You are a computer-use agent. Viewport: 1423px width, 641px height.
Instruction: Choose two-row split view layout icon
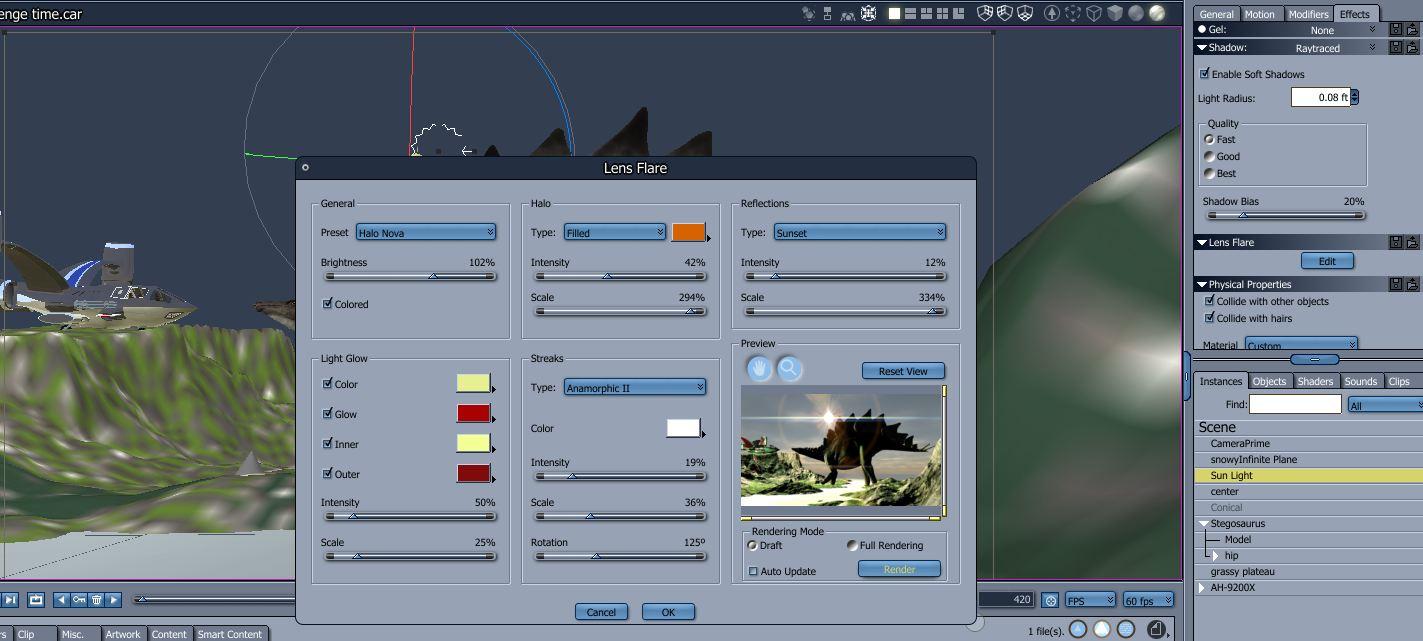pyautogui.click(x=910, y=13)
